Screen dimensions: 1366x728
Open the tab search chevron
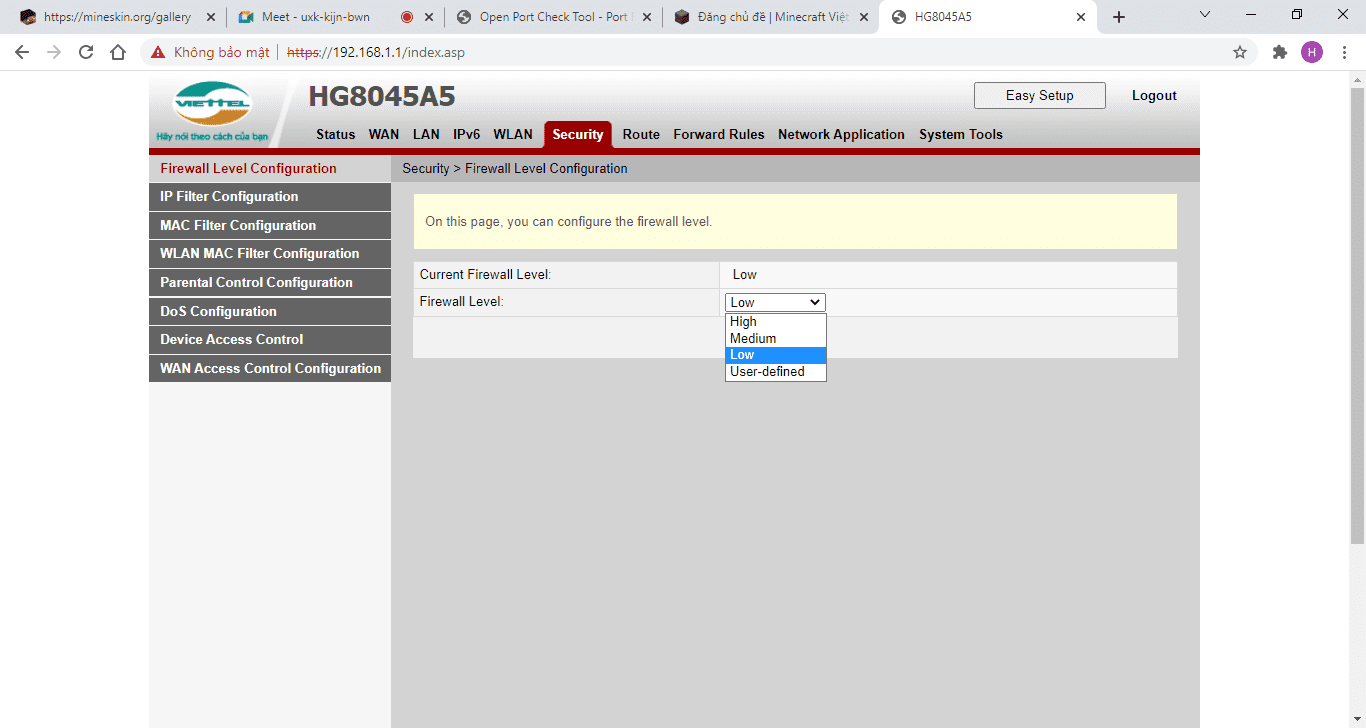tap(1205, 15)
